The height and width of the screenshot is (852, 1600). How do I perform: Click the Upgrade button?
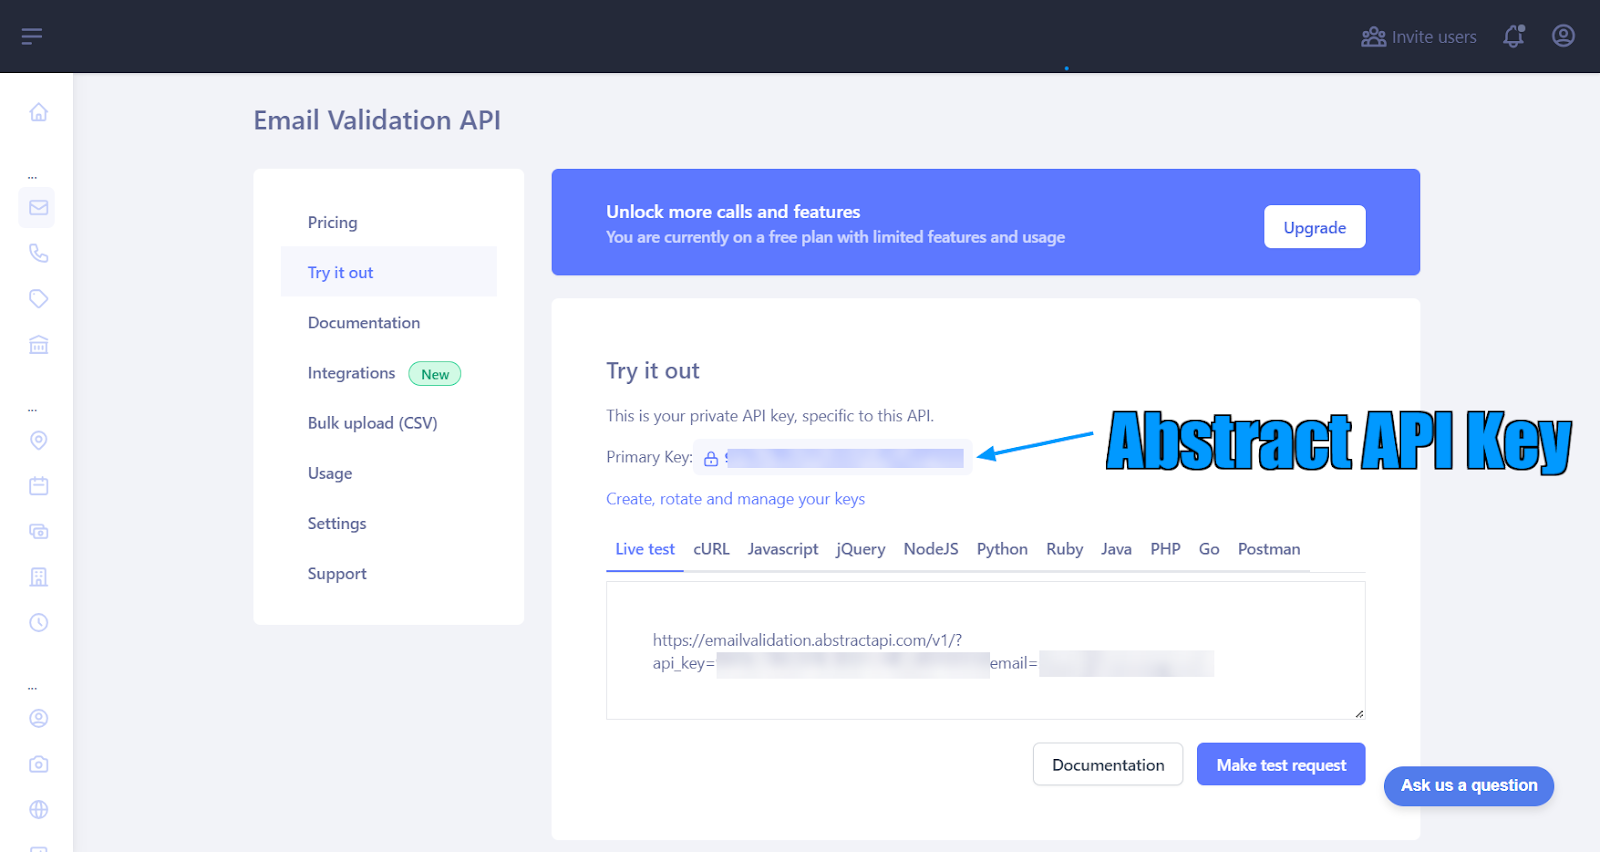pyautogui.click(x=1315, y=227)
